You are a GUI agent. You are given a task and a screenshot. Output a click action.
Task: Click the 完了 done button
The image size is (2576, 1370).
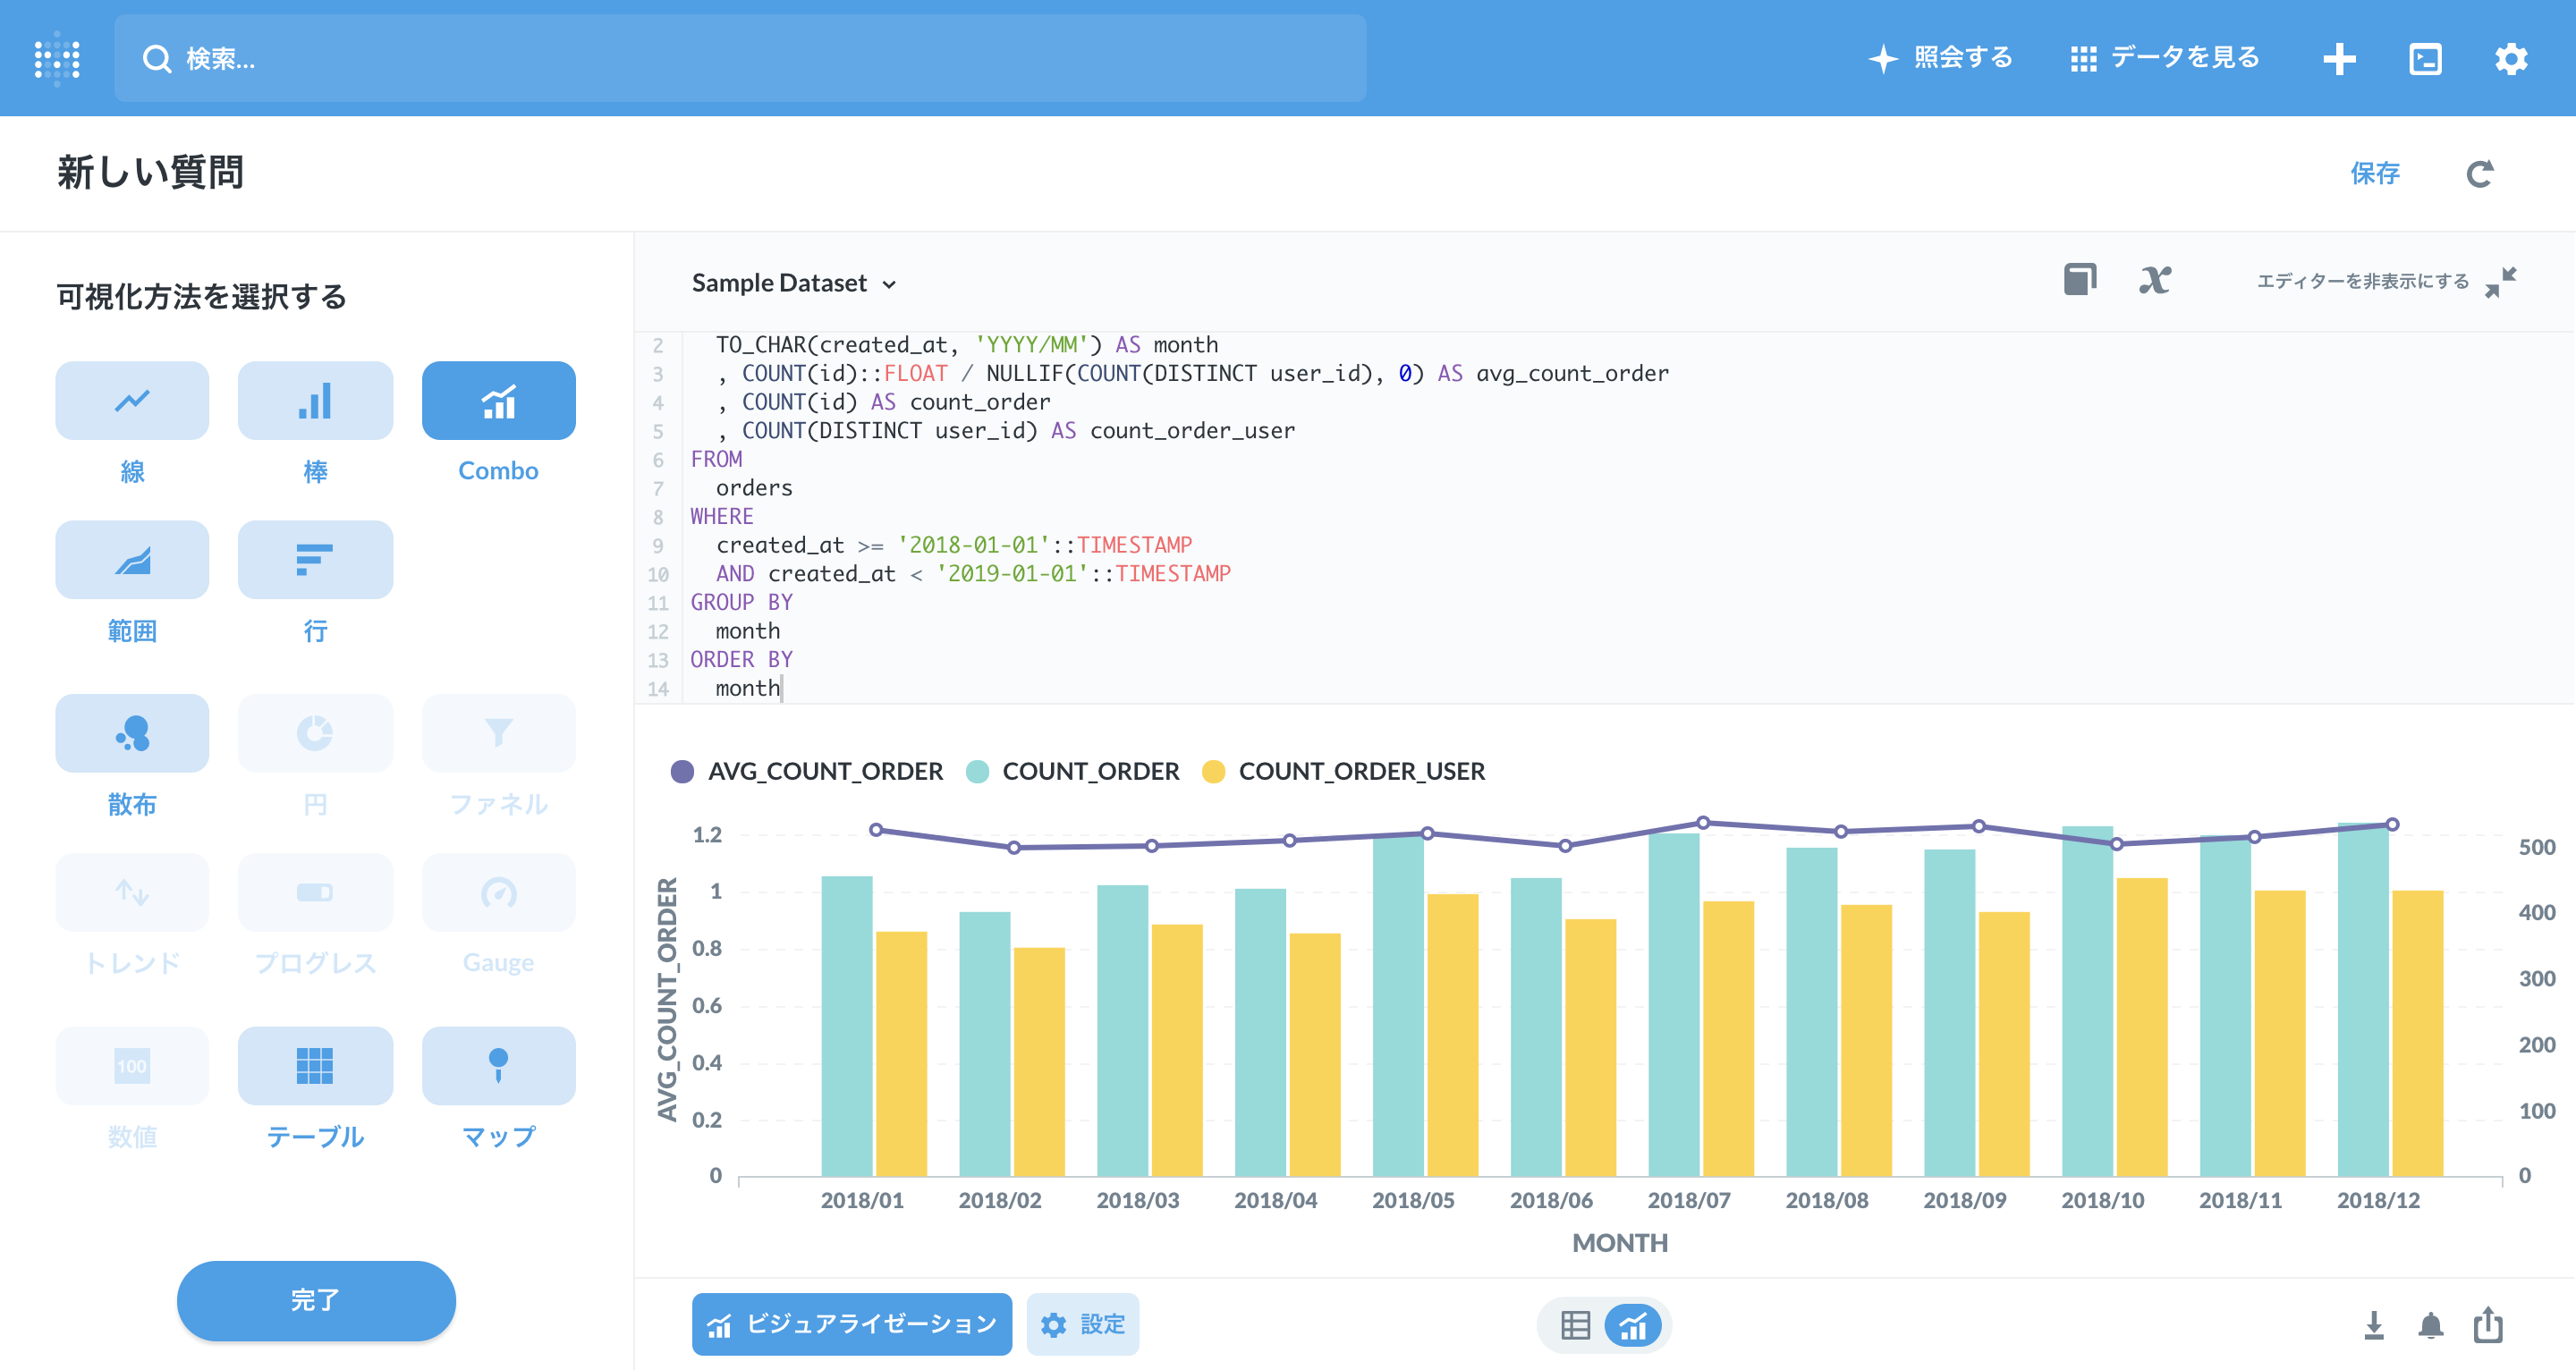pyautogui.click(x=316, y=1300)
